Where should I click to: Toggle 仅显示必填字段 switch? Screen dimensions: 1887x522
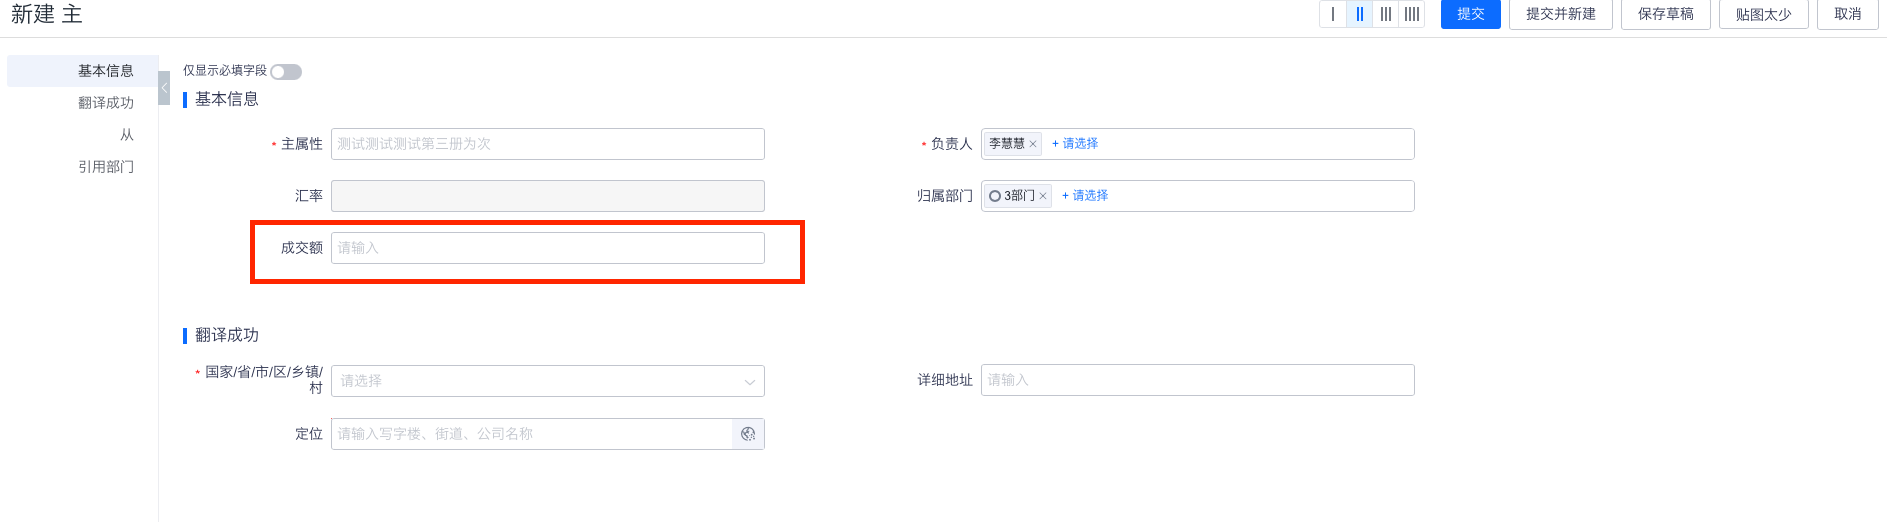[286, 72]
